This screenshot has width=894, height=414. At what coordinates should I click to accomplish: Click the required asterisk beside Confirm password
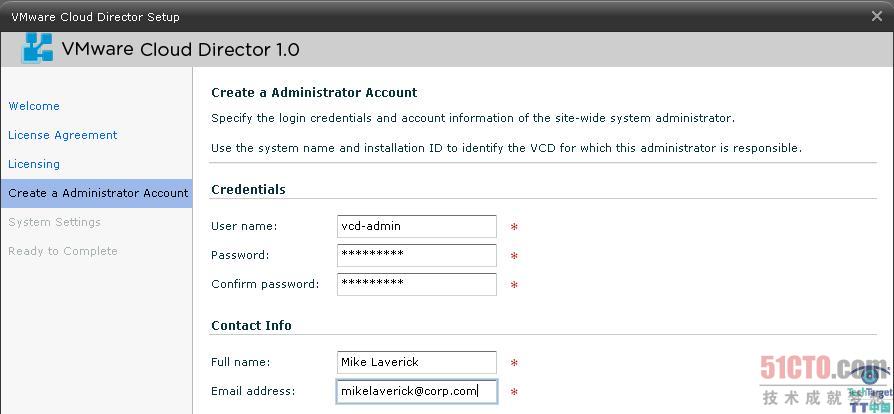coord(514,285)
